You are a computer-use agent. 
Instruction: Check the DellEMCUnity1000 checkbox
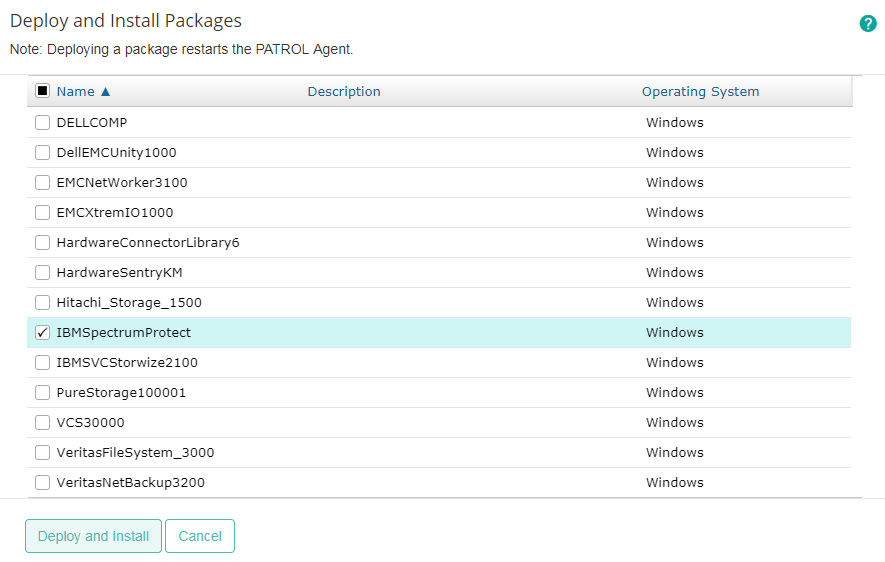[42, 152]
